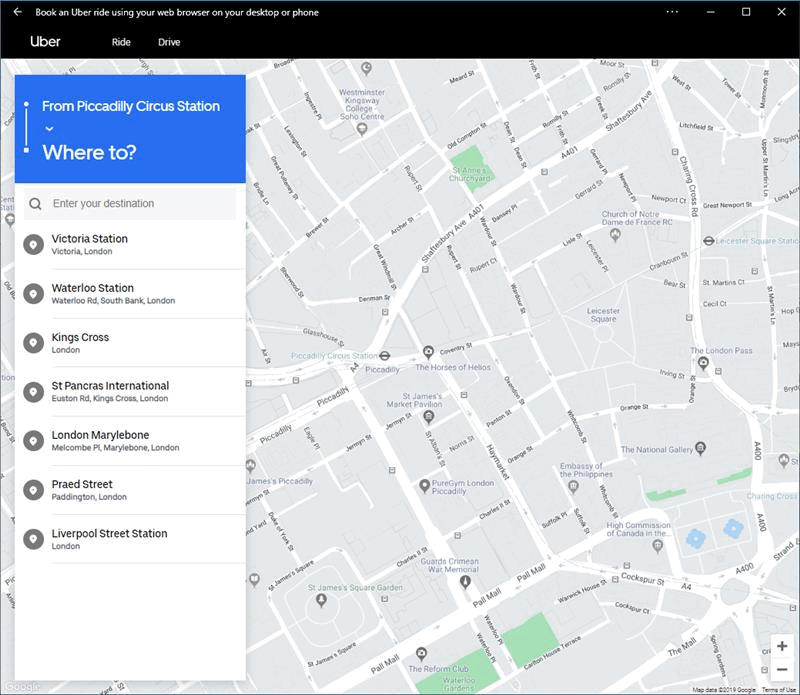The image size is (800, 695).
Task: Click the map zoom in plus button
Action: point(782,646)
